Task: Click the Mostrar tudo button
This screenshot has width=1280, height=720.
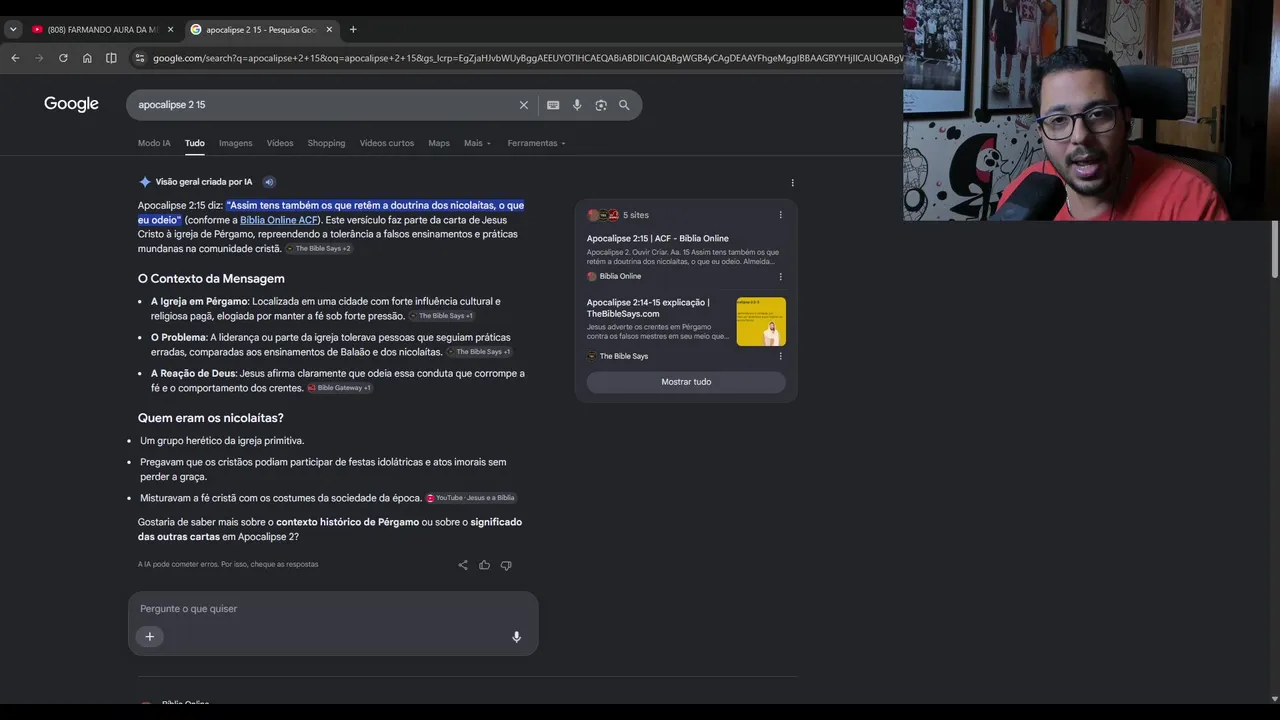Action: click(x=686, y=382)
